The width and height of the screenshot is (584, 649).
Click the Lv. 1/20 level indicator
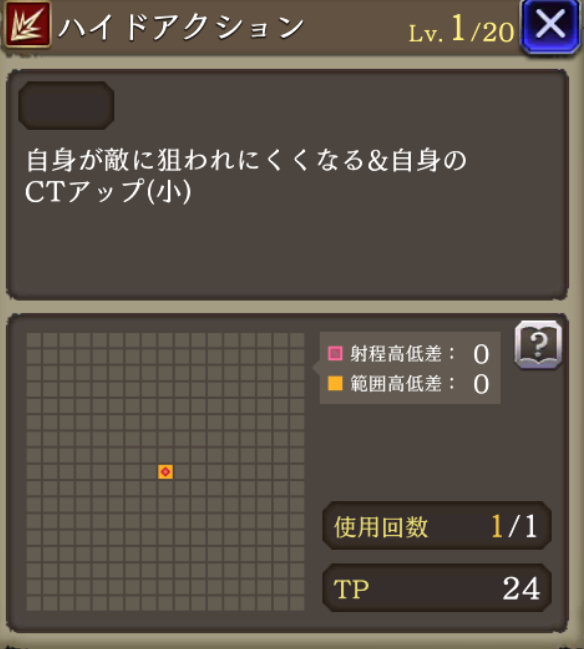[x=461, y=29]
